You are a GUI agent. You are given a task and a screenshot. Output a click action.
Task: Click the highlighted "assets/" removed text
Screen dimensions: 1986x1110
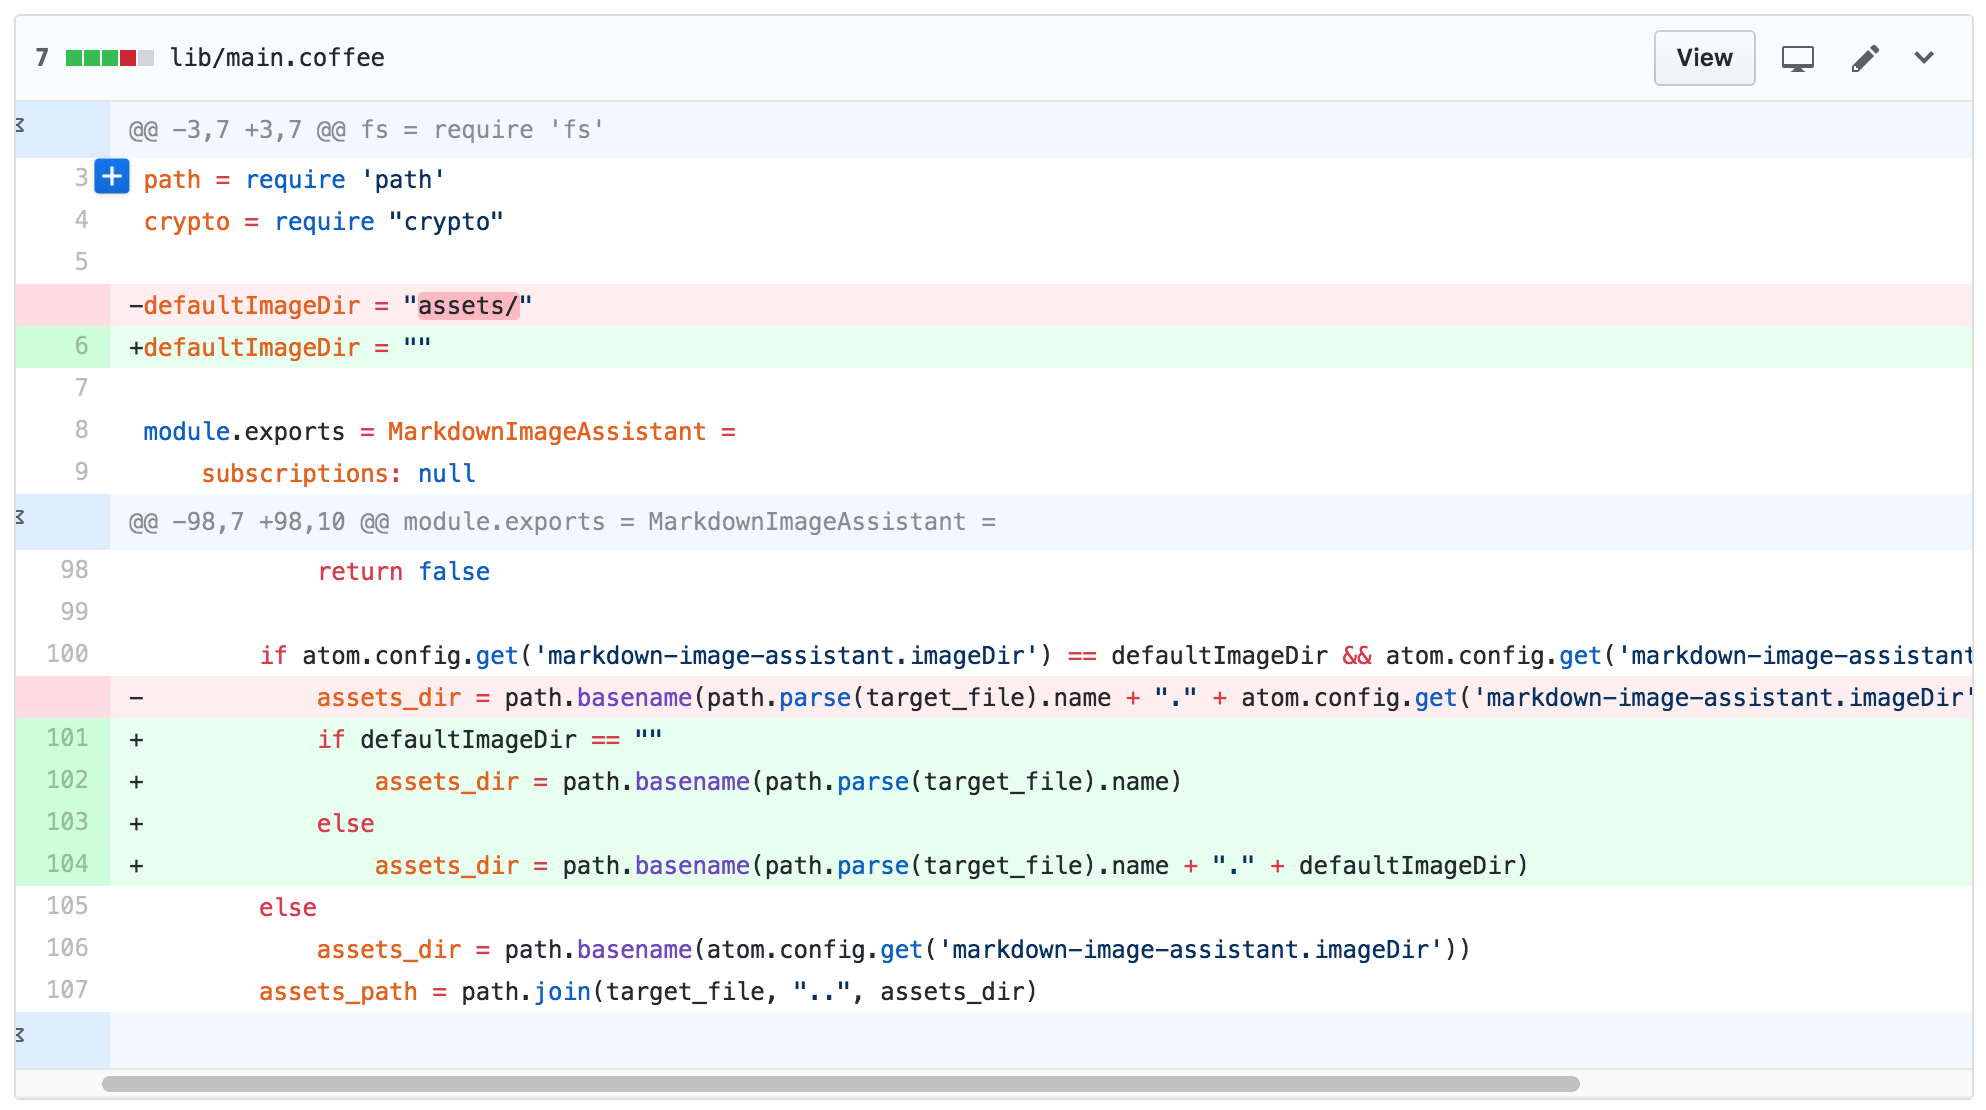(x=468, y=306)
